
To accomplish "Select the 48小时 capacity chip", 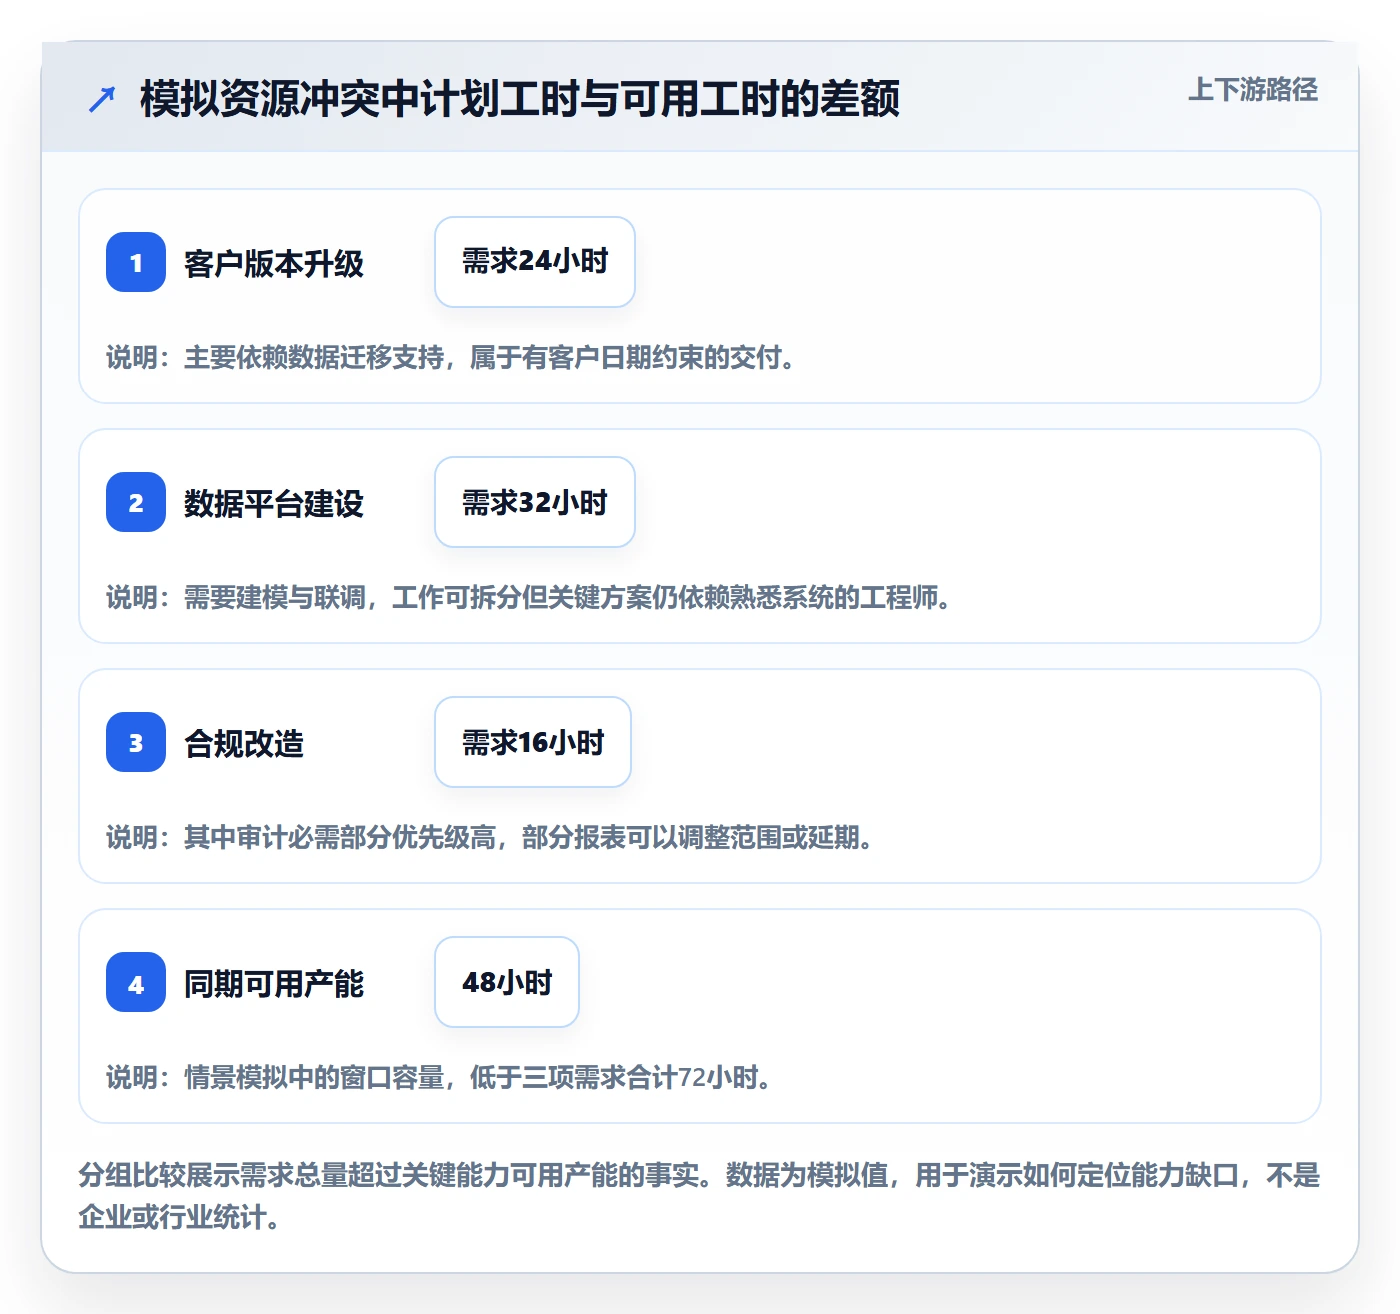I will [x=507, y=982].
